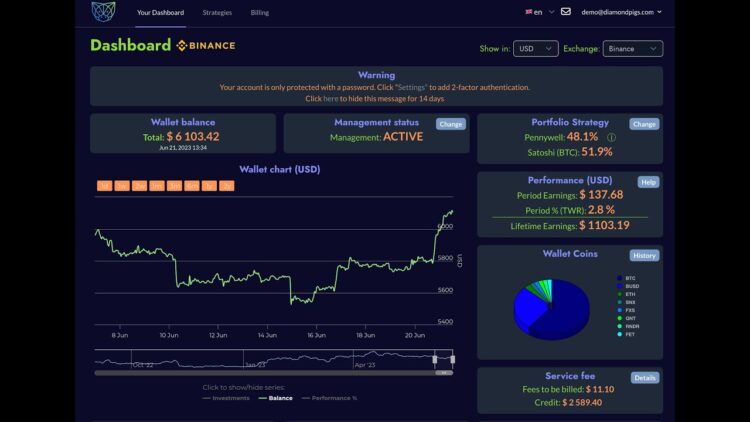Viewport: 750px width, 422px height.
Task: Click the Diamond Pigs logo icon
Action: [x=103, y=12]
